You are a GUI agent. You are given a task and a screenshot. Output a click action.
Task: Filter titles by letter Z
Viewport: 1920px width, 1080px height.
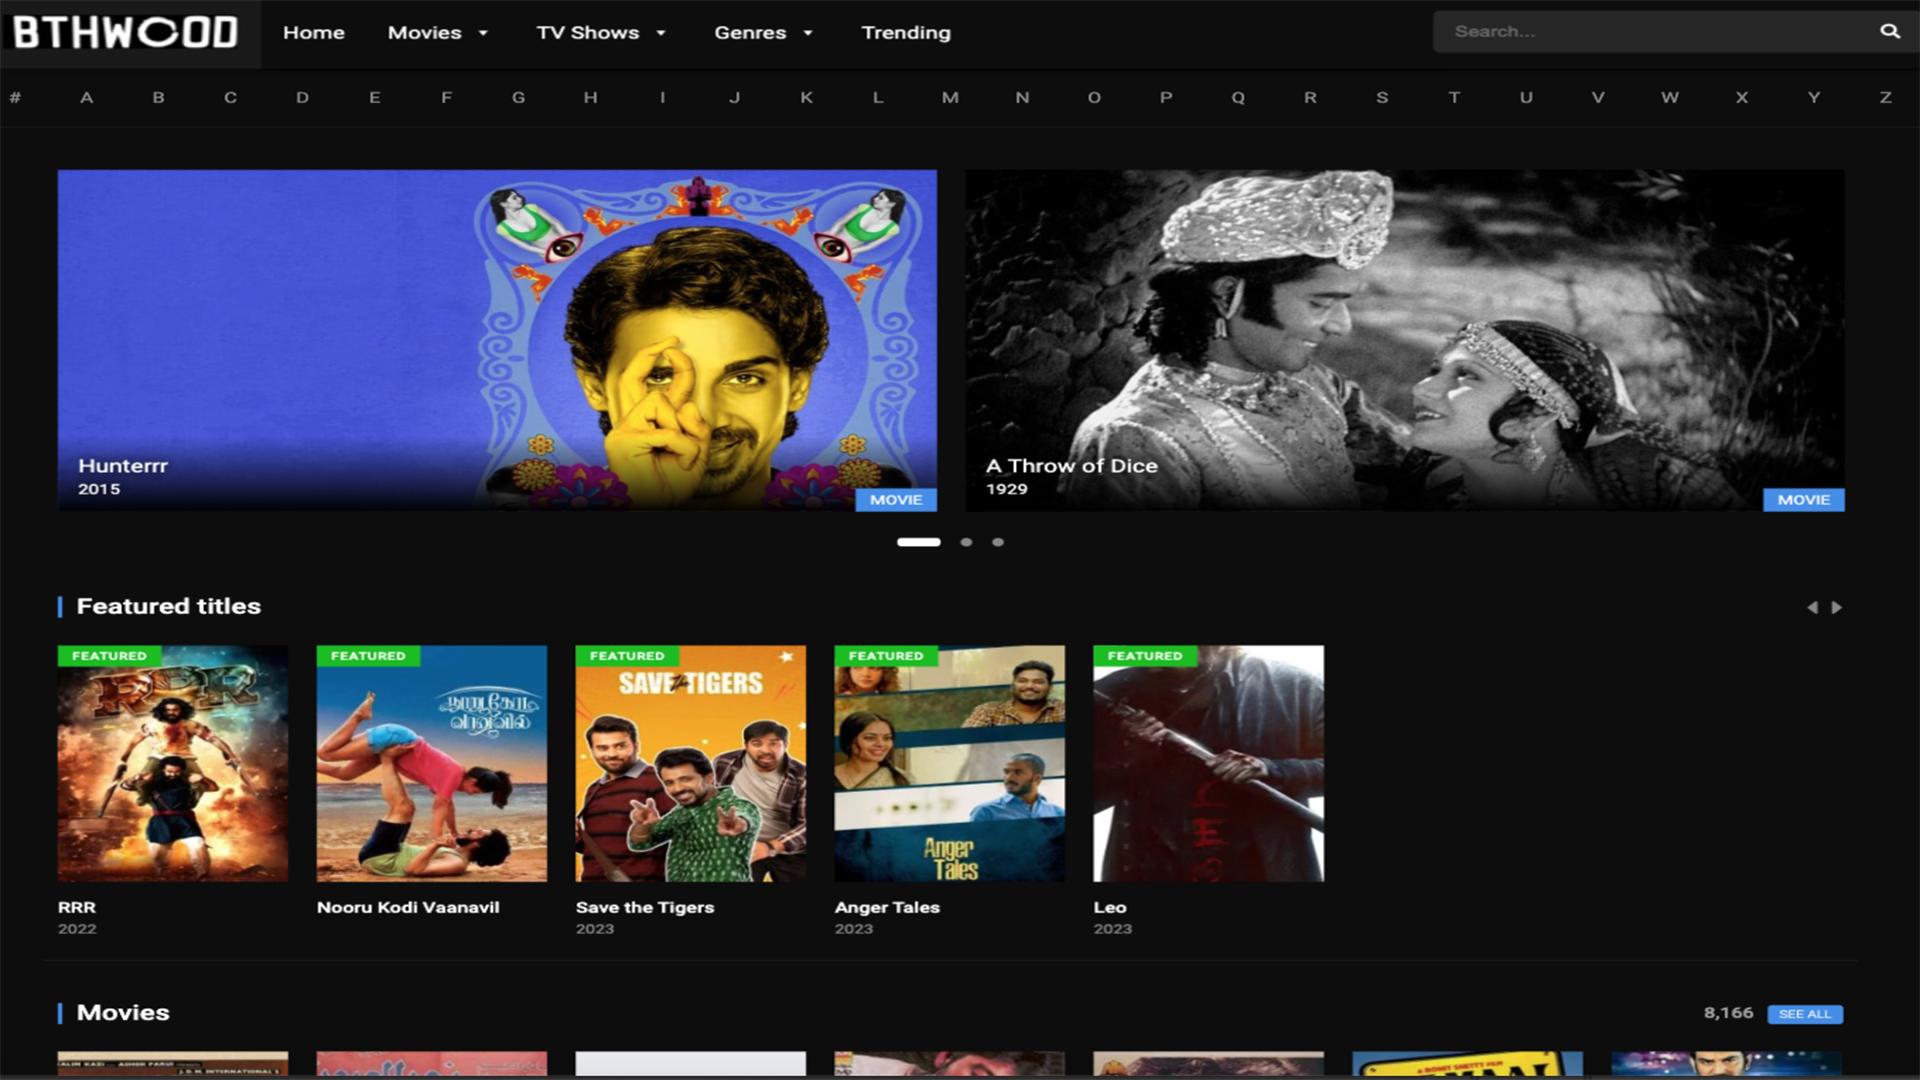1886,97
